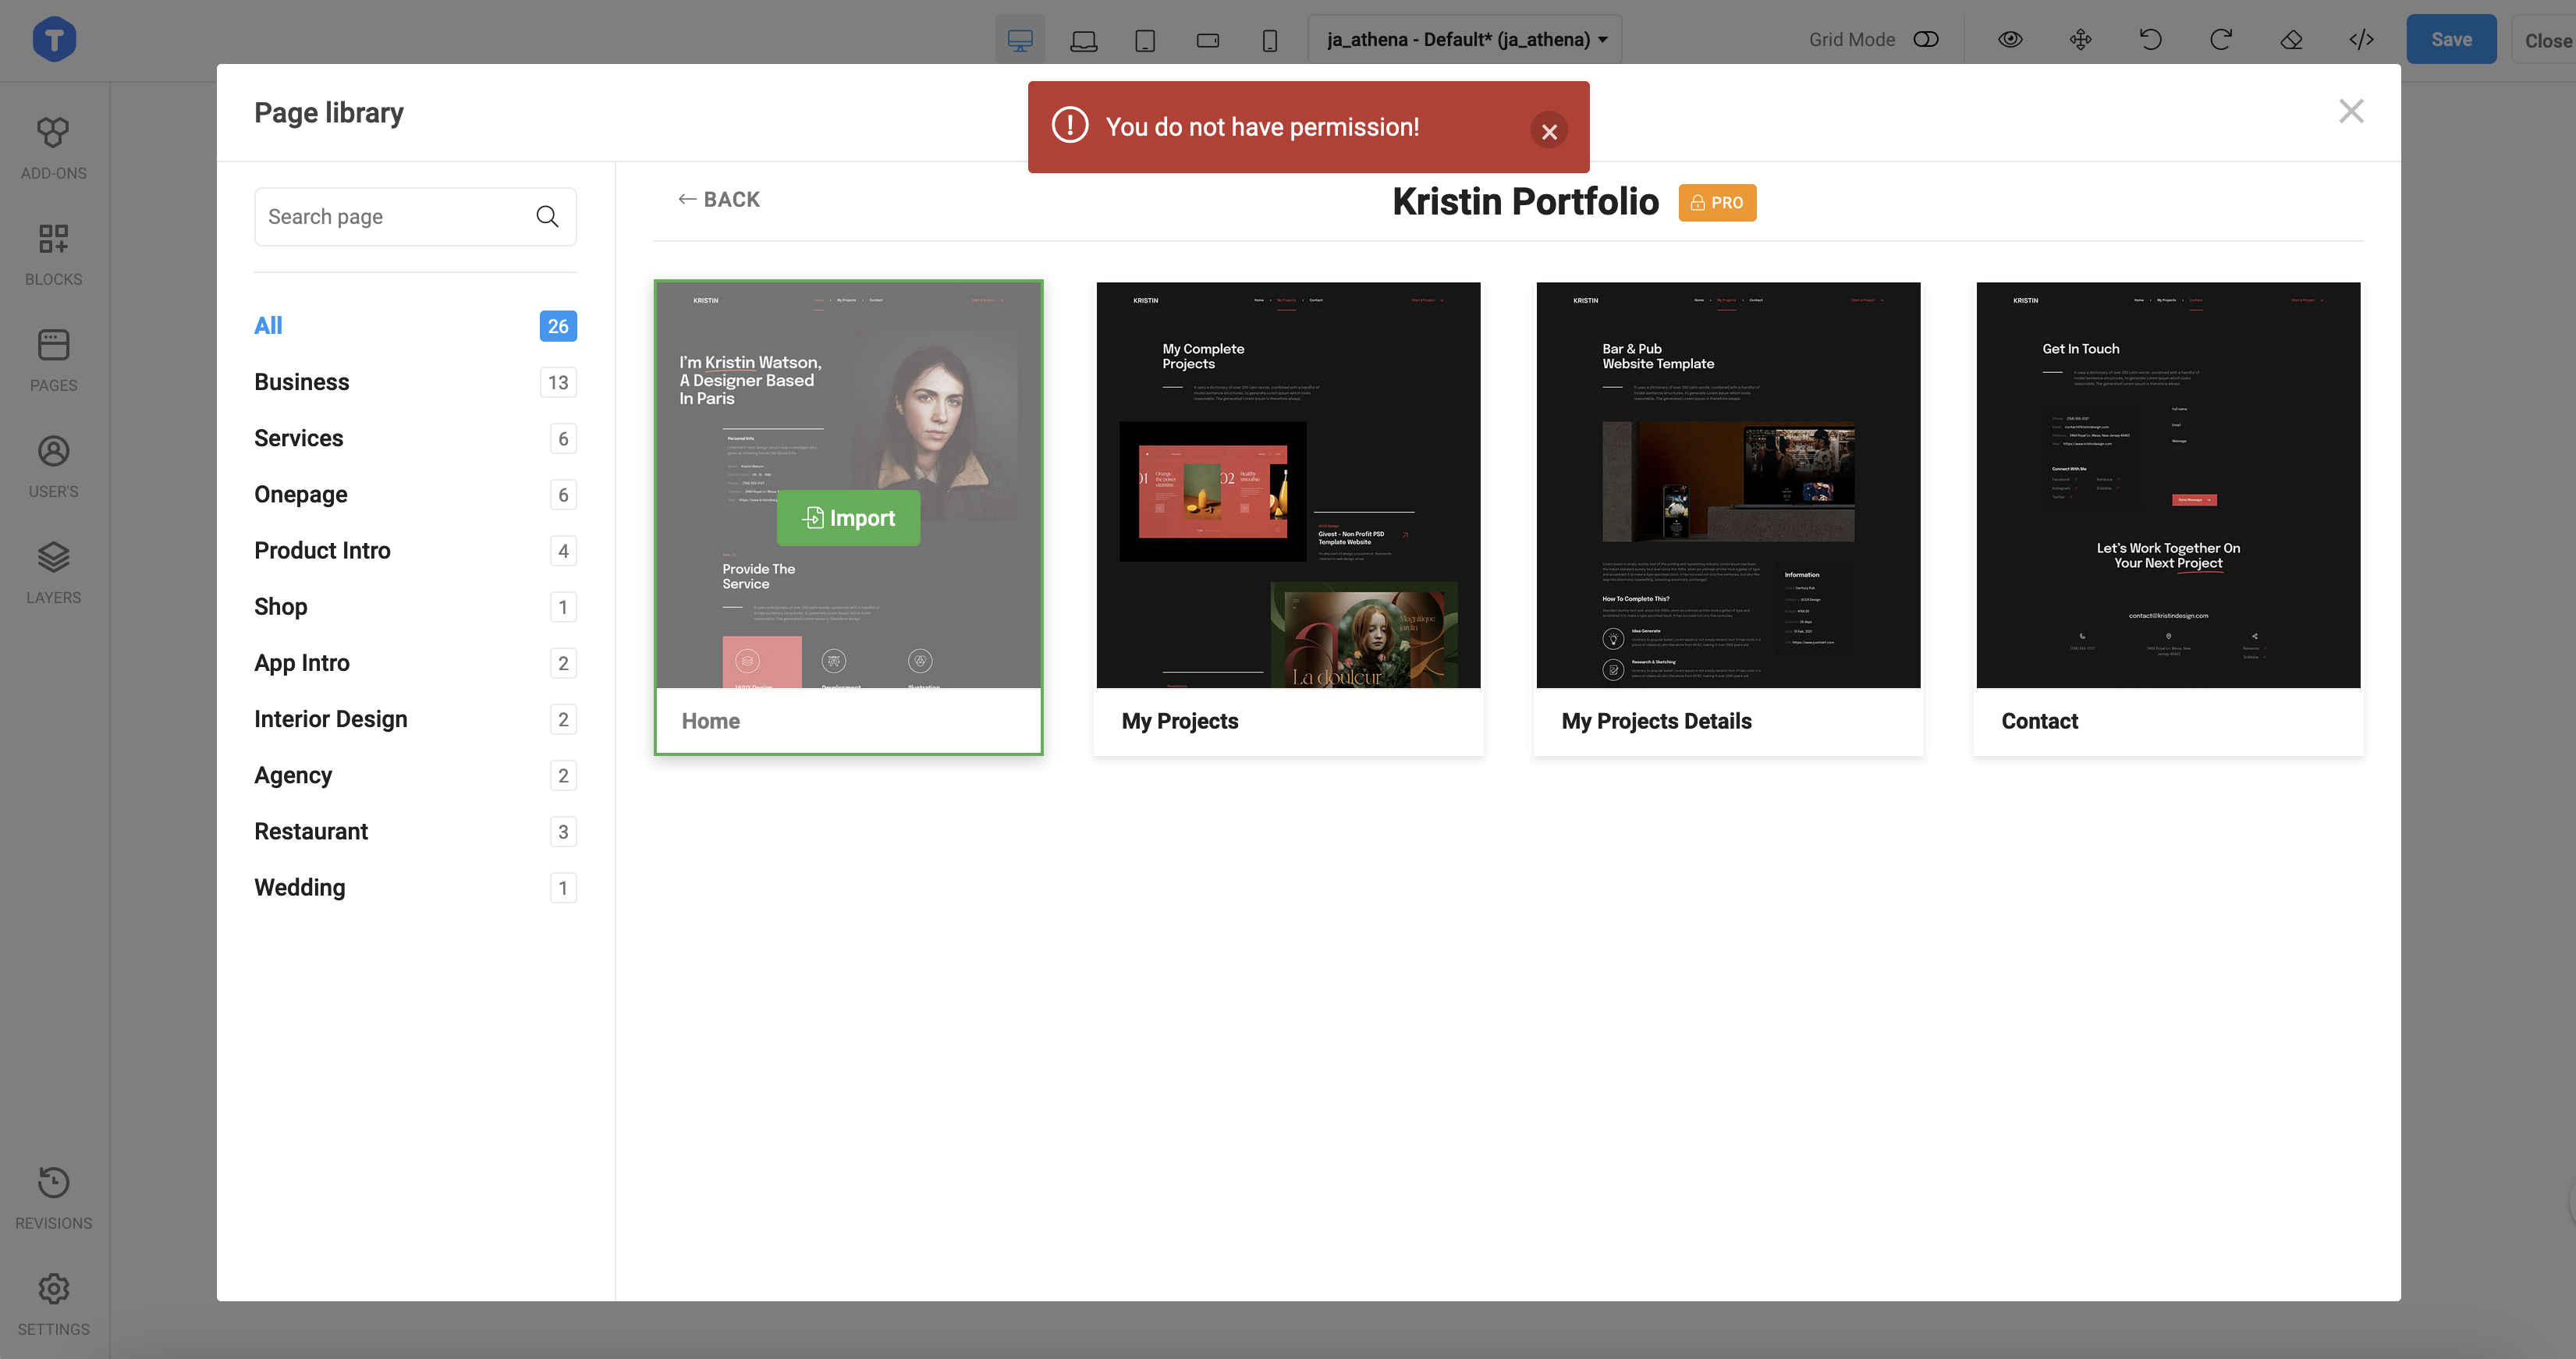Screen dimensions: 2576x1359
Task: Open the ja_athena template dropdown
Action: click(x=1465, y=40)
